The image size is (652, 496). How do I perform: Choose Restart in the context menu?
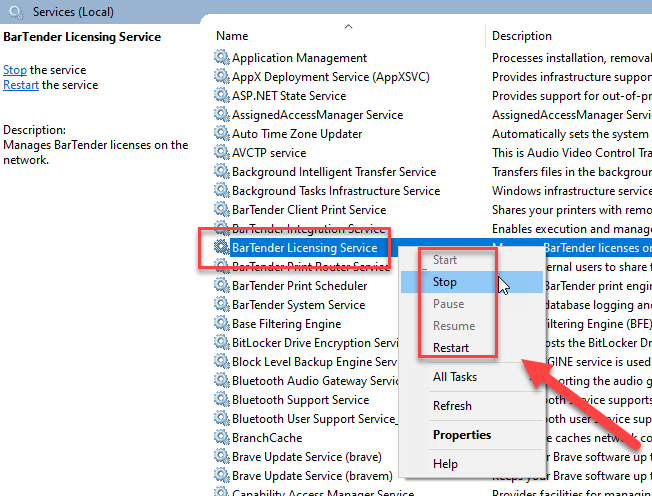pyautogui.click(x=452, y=348)
